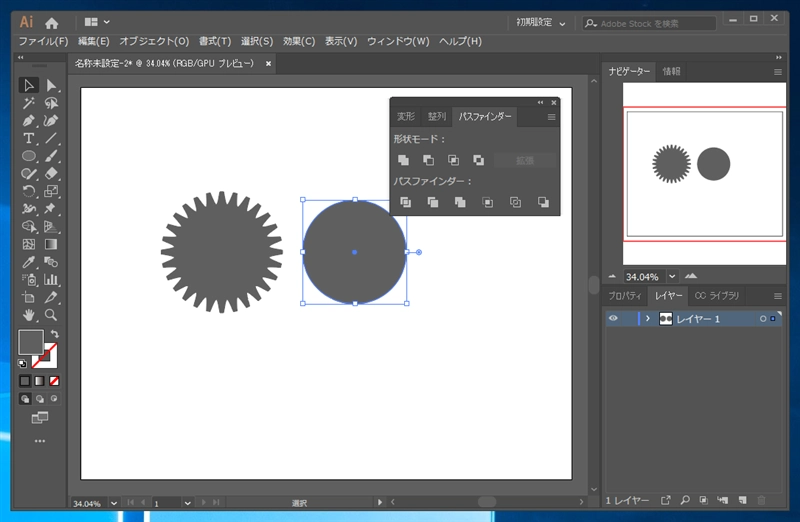Click Exclude shape mode in Pathfinder
The image size is (800, 522).
click(478, 160)
